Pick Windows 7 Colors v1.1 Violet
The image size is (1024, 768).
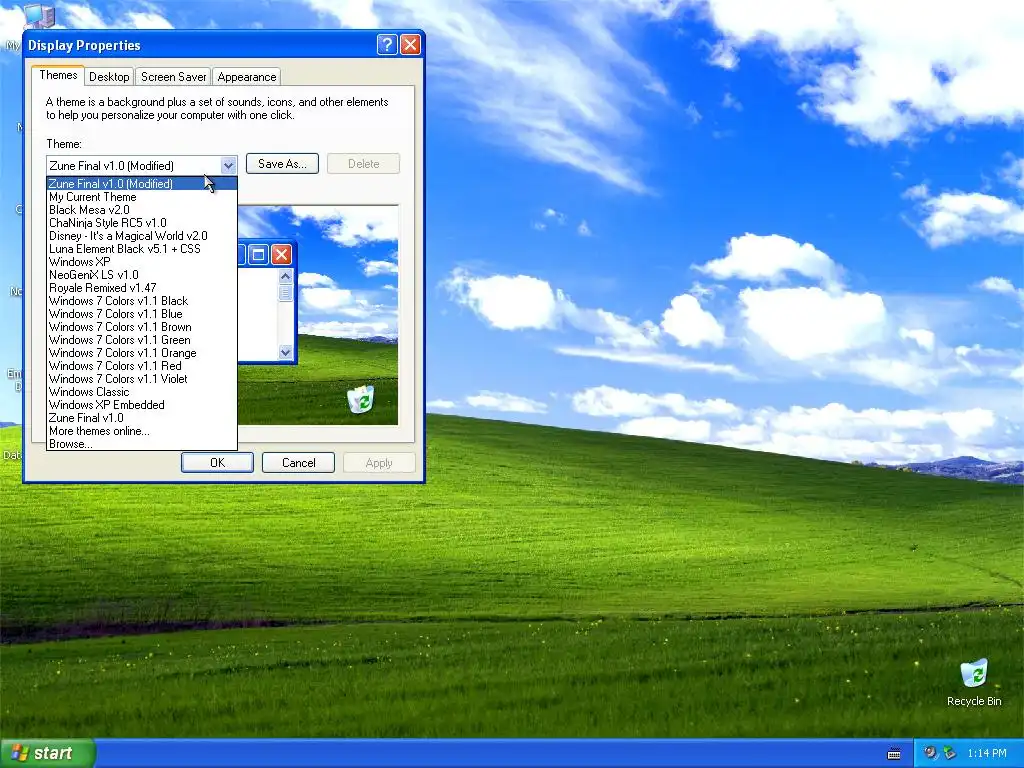[x=142, y=379]
